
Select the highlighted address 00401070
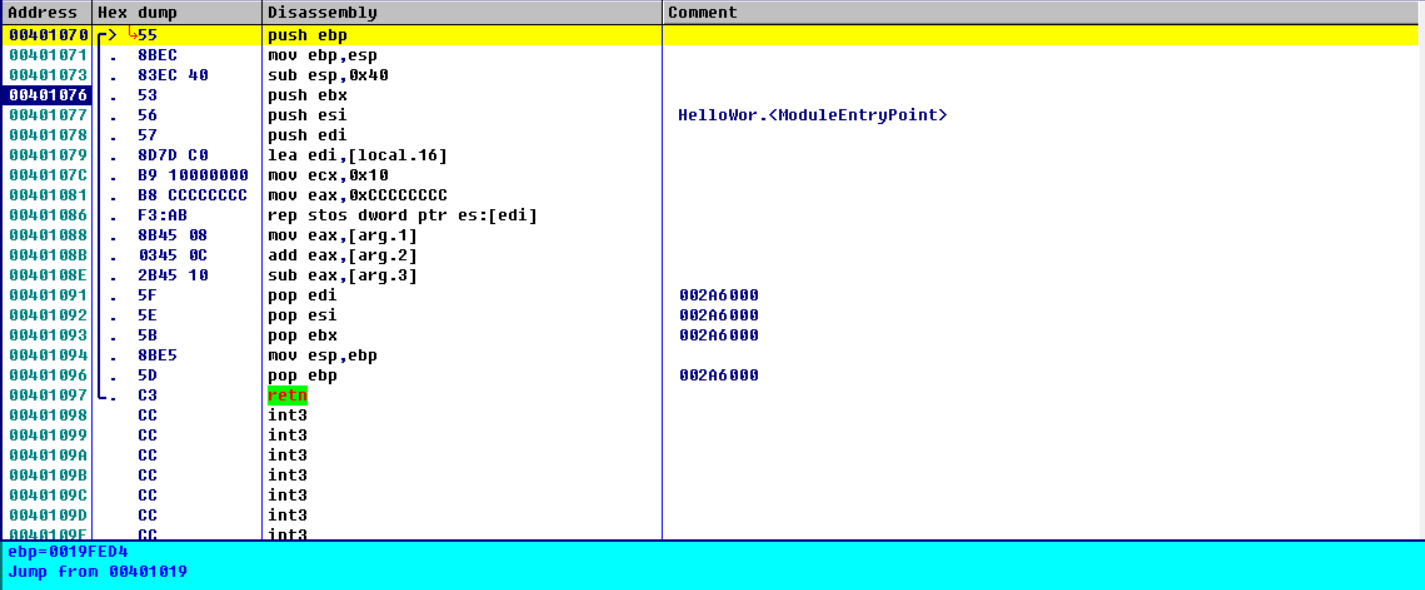48,35
